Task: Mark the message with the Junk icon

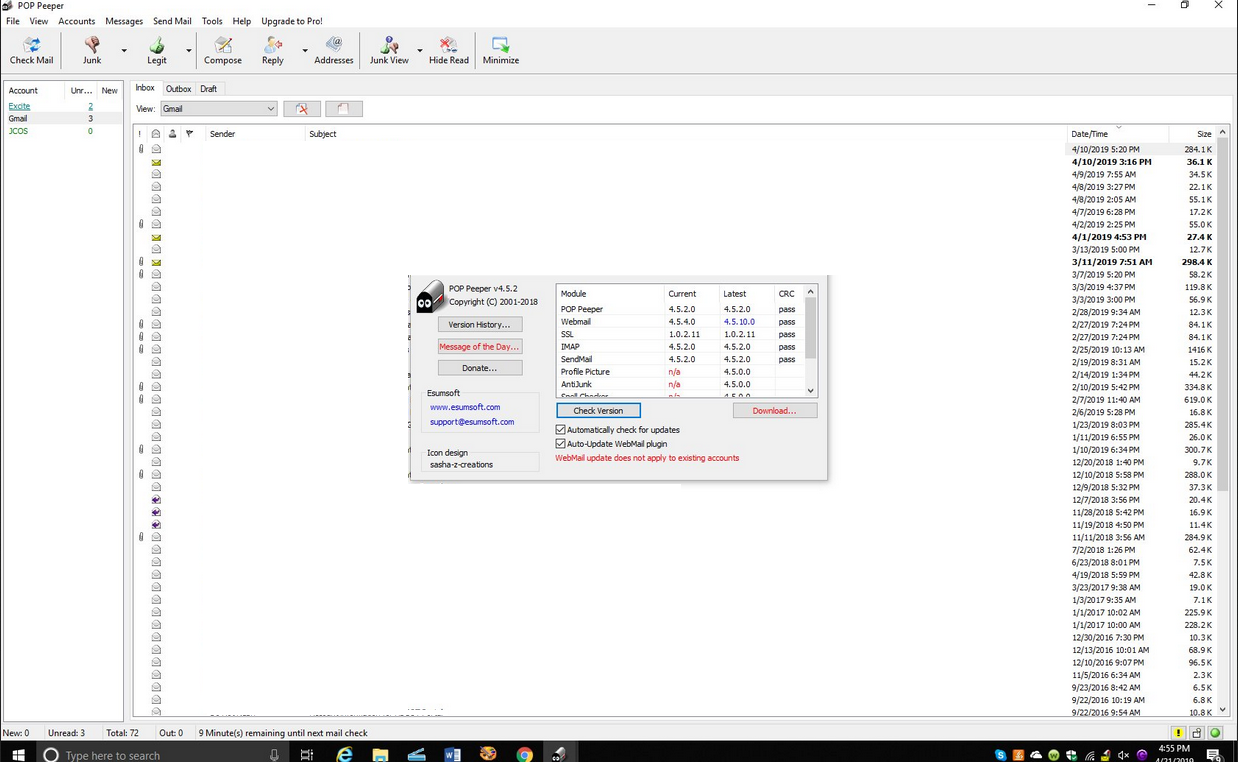Action: pos(92,50)
